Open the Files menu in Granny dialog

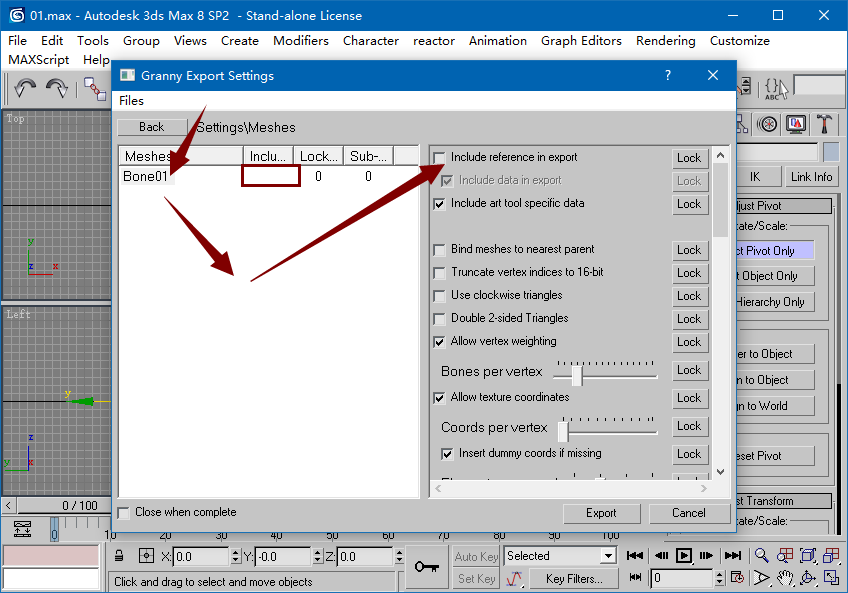pos(131,101)
